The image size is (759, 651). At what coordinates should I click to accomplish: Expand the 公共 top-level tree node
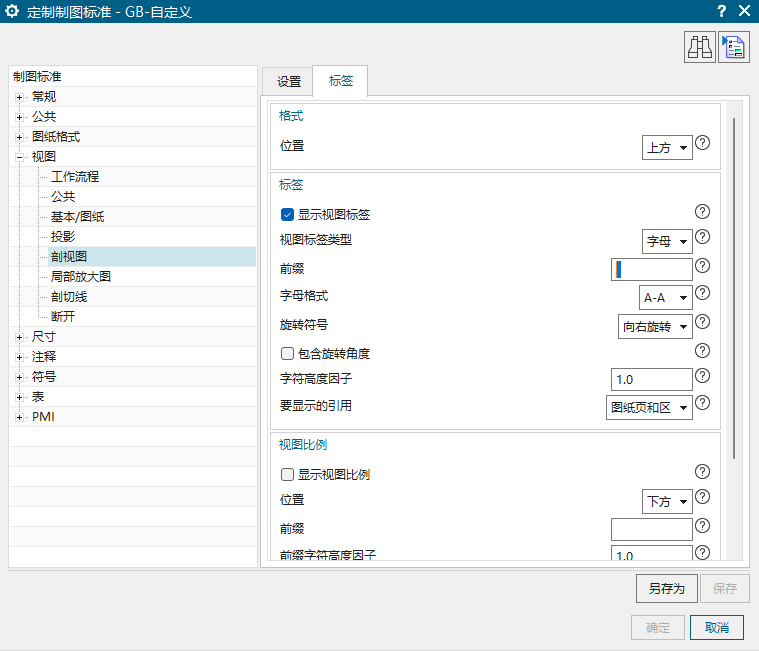[19, 117]
